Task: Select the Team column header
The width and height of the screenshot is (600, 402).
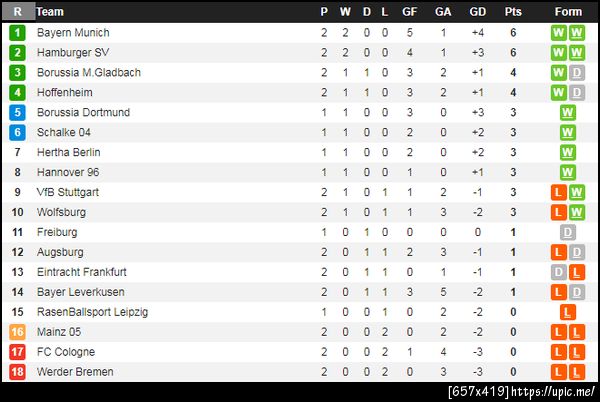Action: pos(50,12)
